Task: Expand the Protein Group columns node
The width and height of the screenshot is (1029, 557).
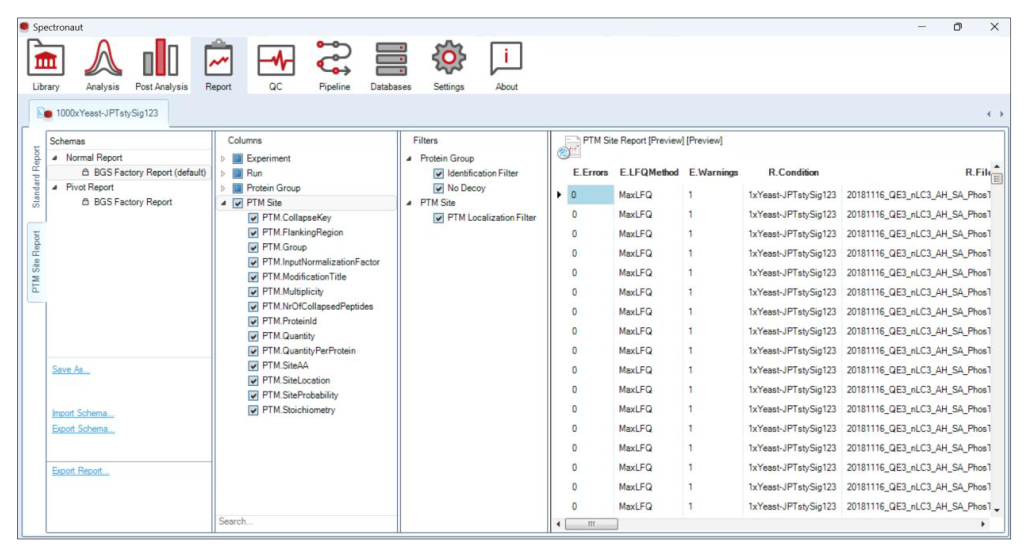Action: coord(223,188)
